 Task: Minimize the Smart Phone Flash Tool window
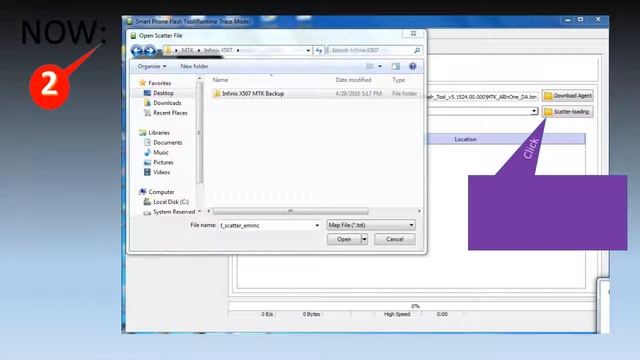(567, 20)
